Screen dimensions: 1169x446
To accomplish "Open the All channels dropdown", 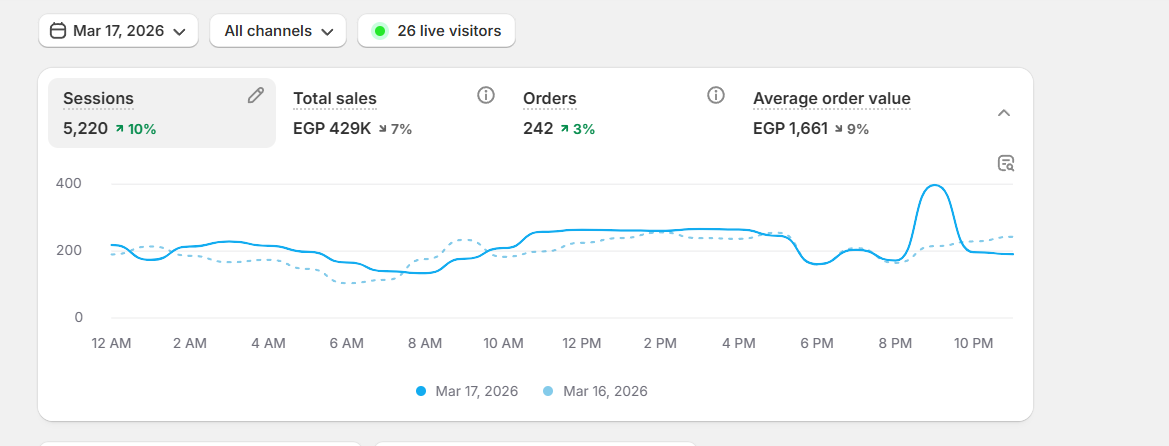I will 278,31.
